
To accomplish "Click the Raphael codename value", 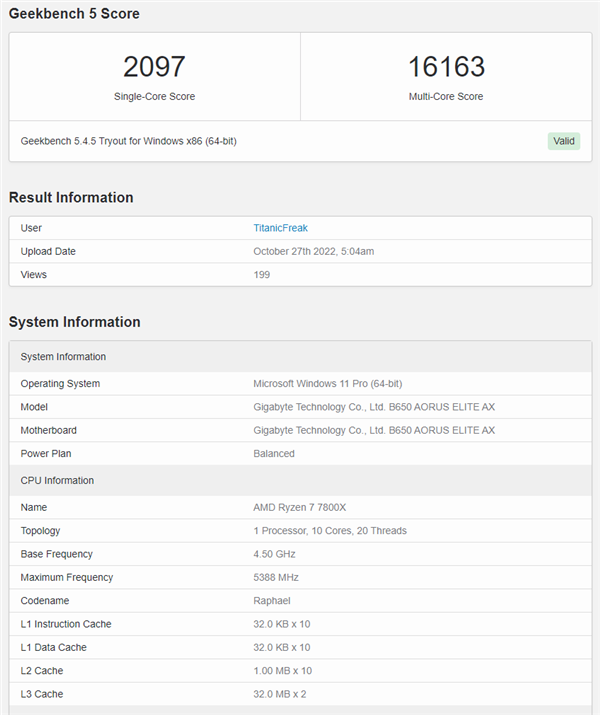I will coord(273,600).
